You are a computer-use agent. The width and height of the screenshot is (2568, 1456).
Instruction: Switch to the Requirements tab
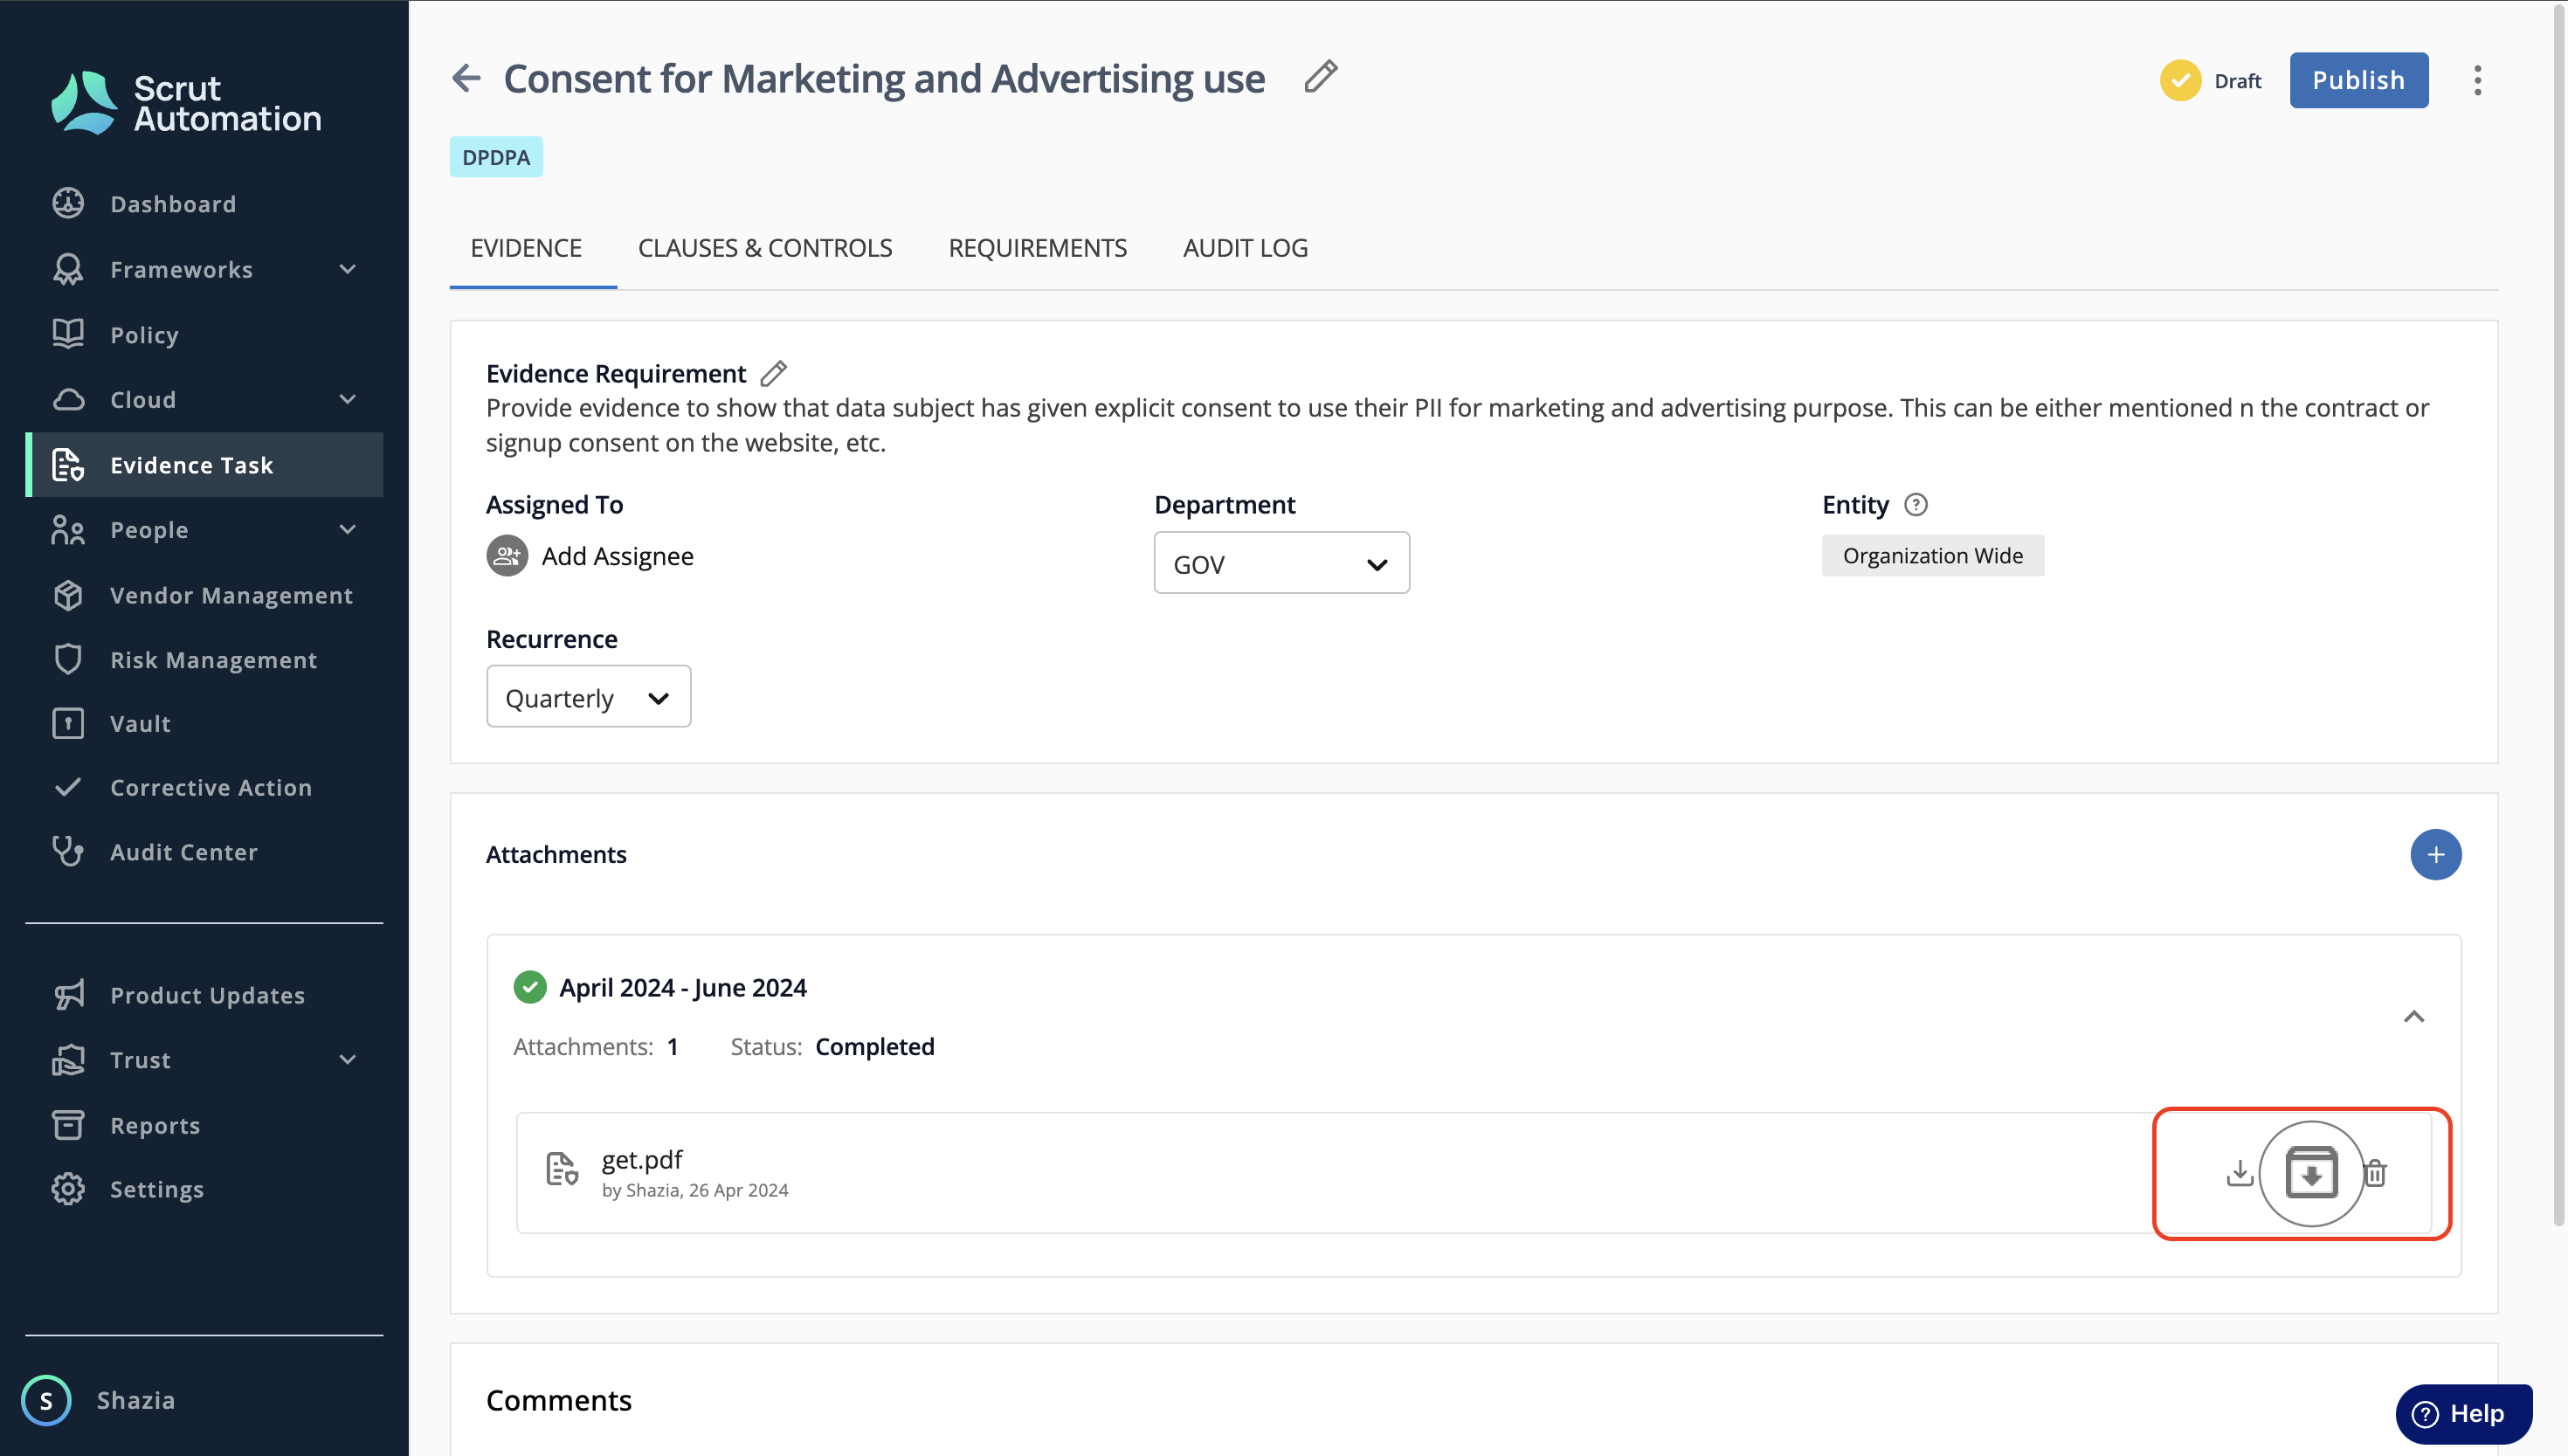pyautogui.click(x=1037, y=248)
